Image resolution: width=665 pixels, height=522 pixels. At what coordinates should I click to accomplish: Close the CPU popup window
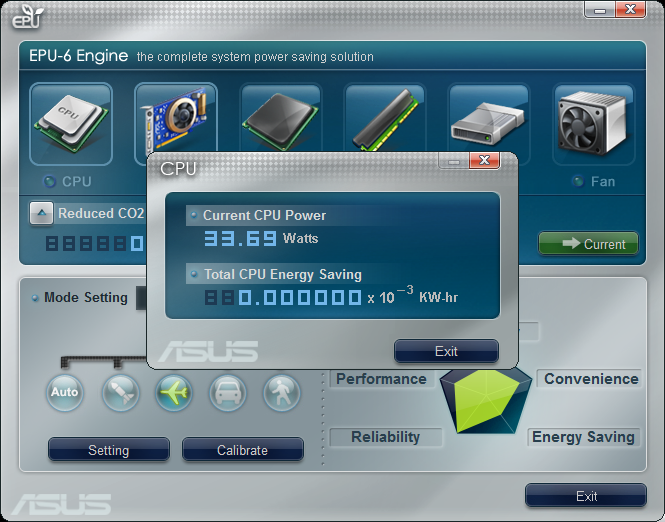(484, 160)
